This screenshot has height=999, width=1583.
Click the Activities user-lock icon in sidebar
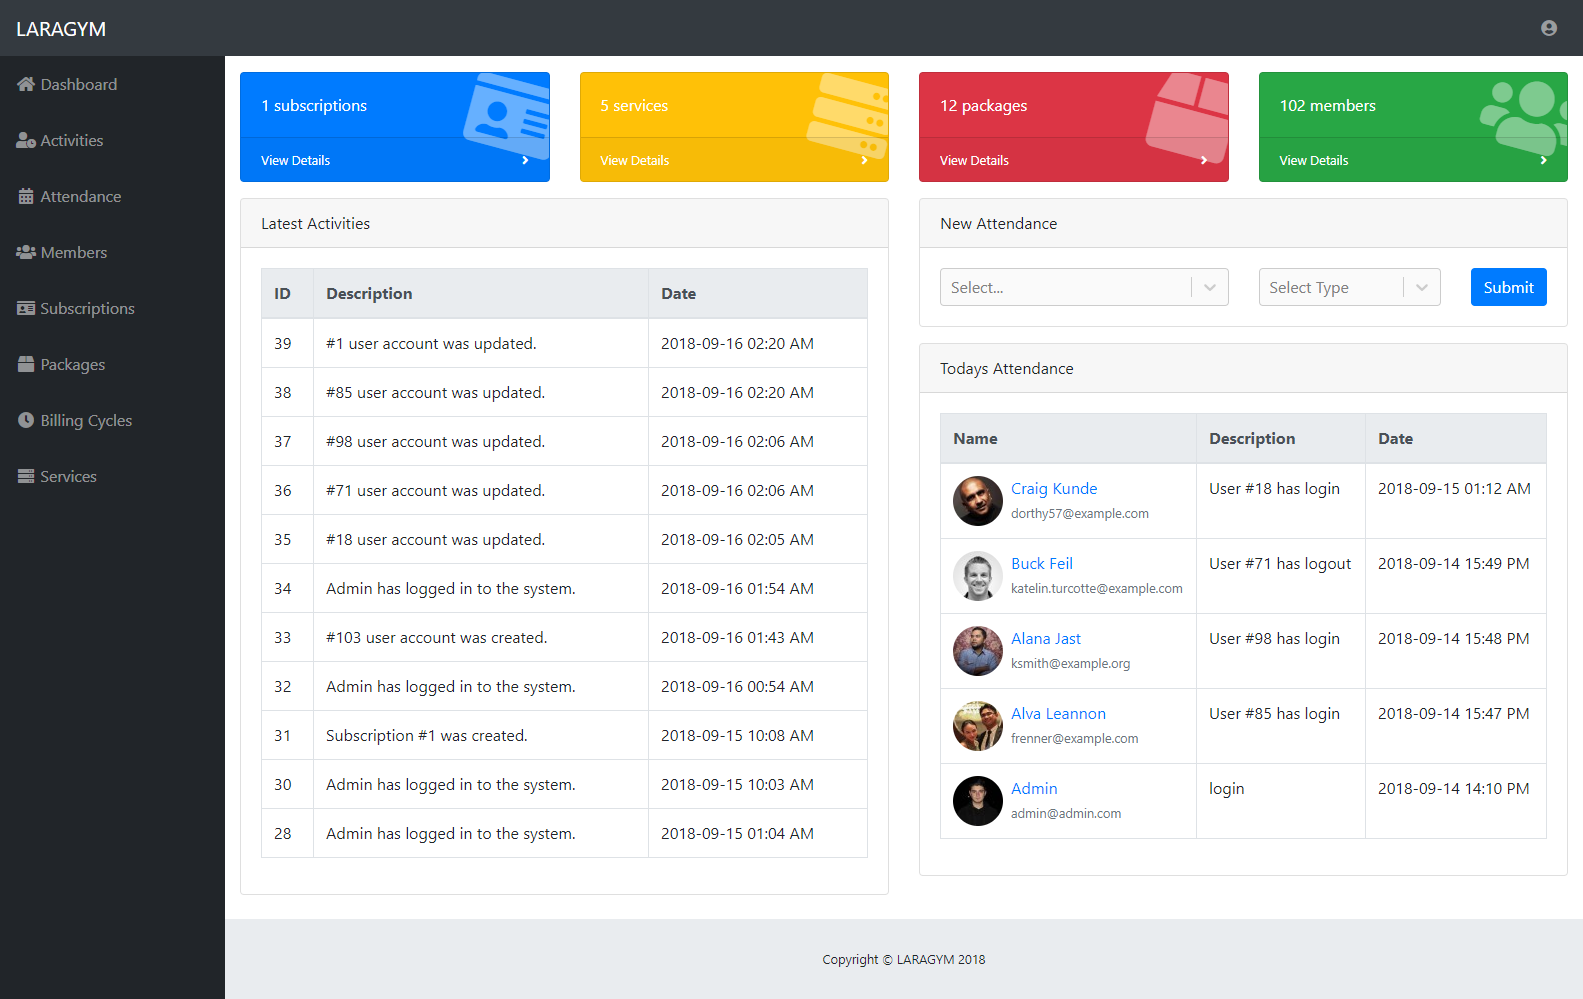[x=26, y=140]
